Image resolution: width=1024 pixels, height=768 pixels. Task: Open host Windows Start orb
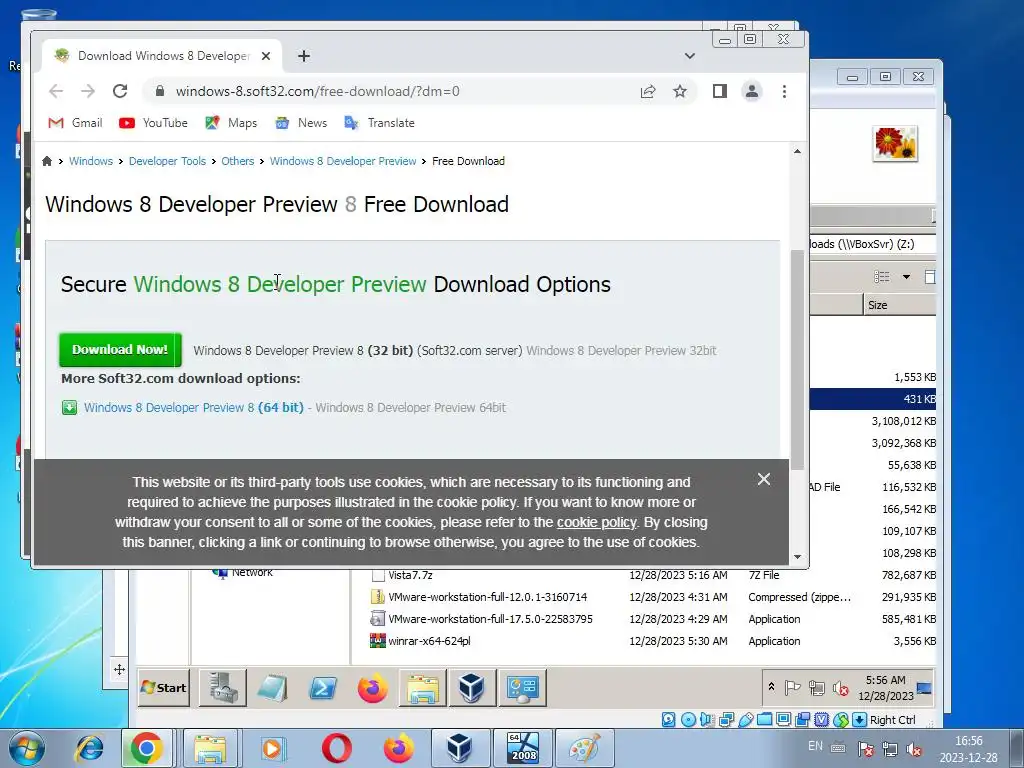tap(27, 748)
